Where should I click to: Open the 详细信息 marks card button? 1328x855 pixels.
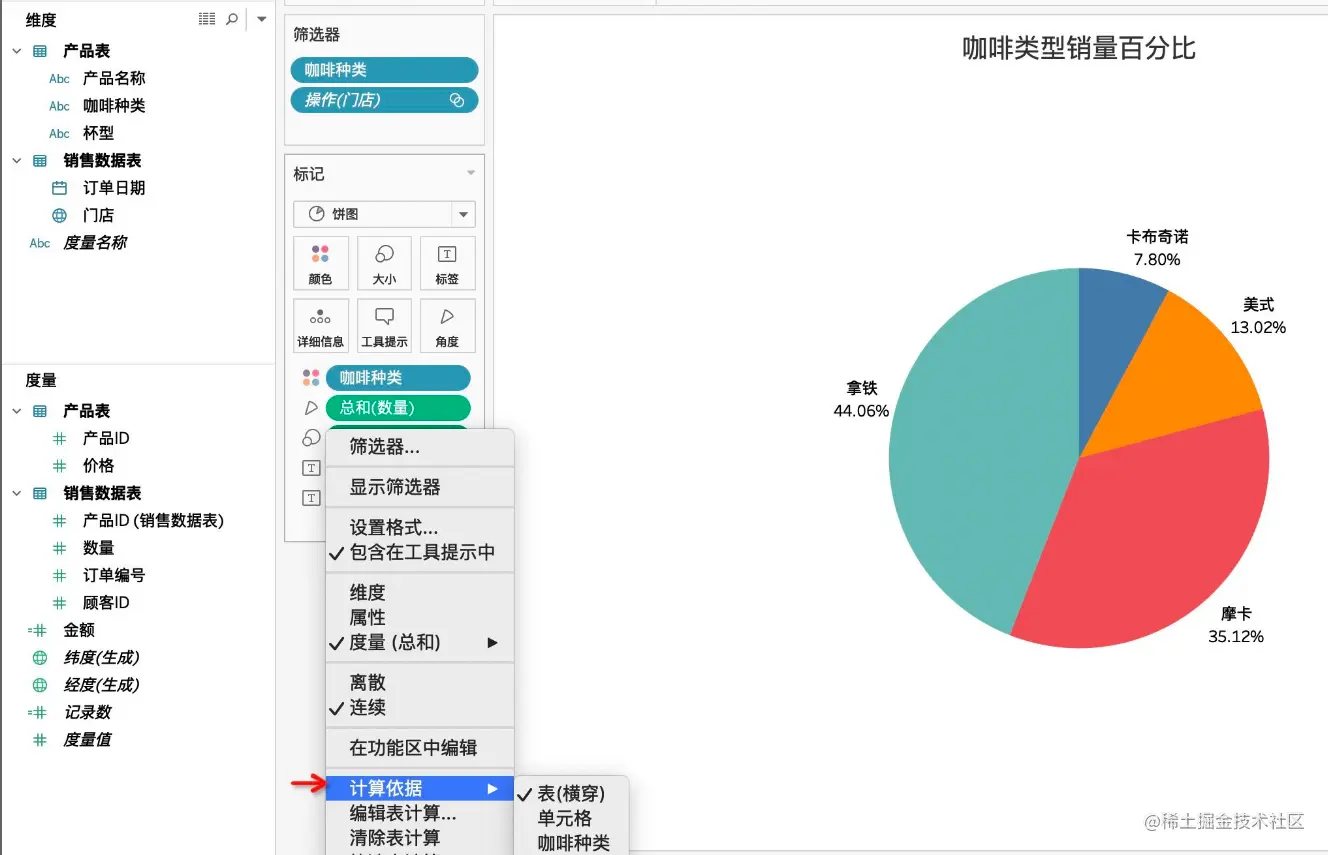321,326
